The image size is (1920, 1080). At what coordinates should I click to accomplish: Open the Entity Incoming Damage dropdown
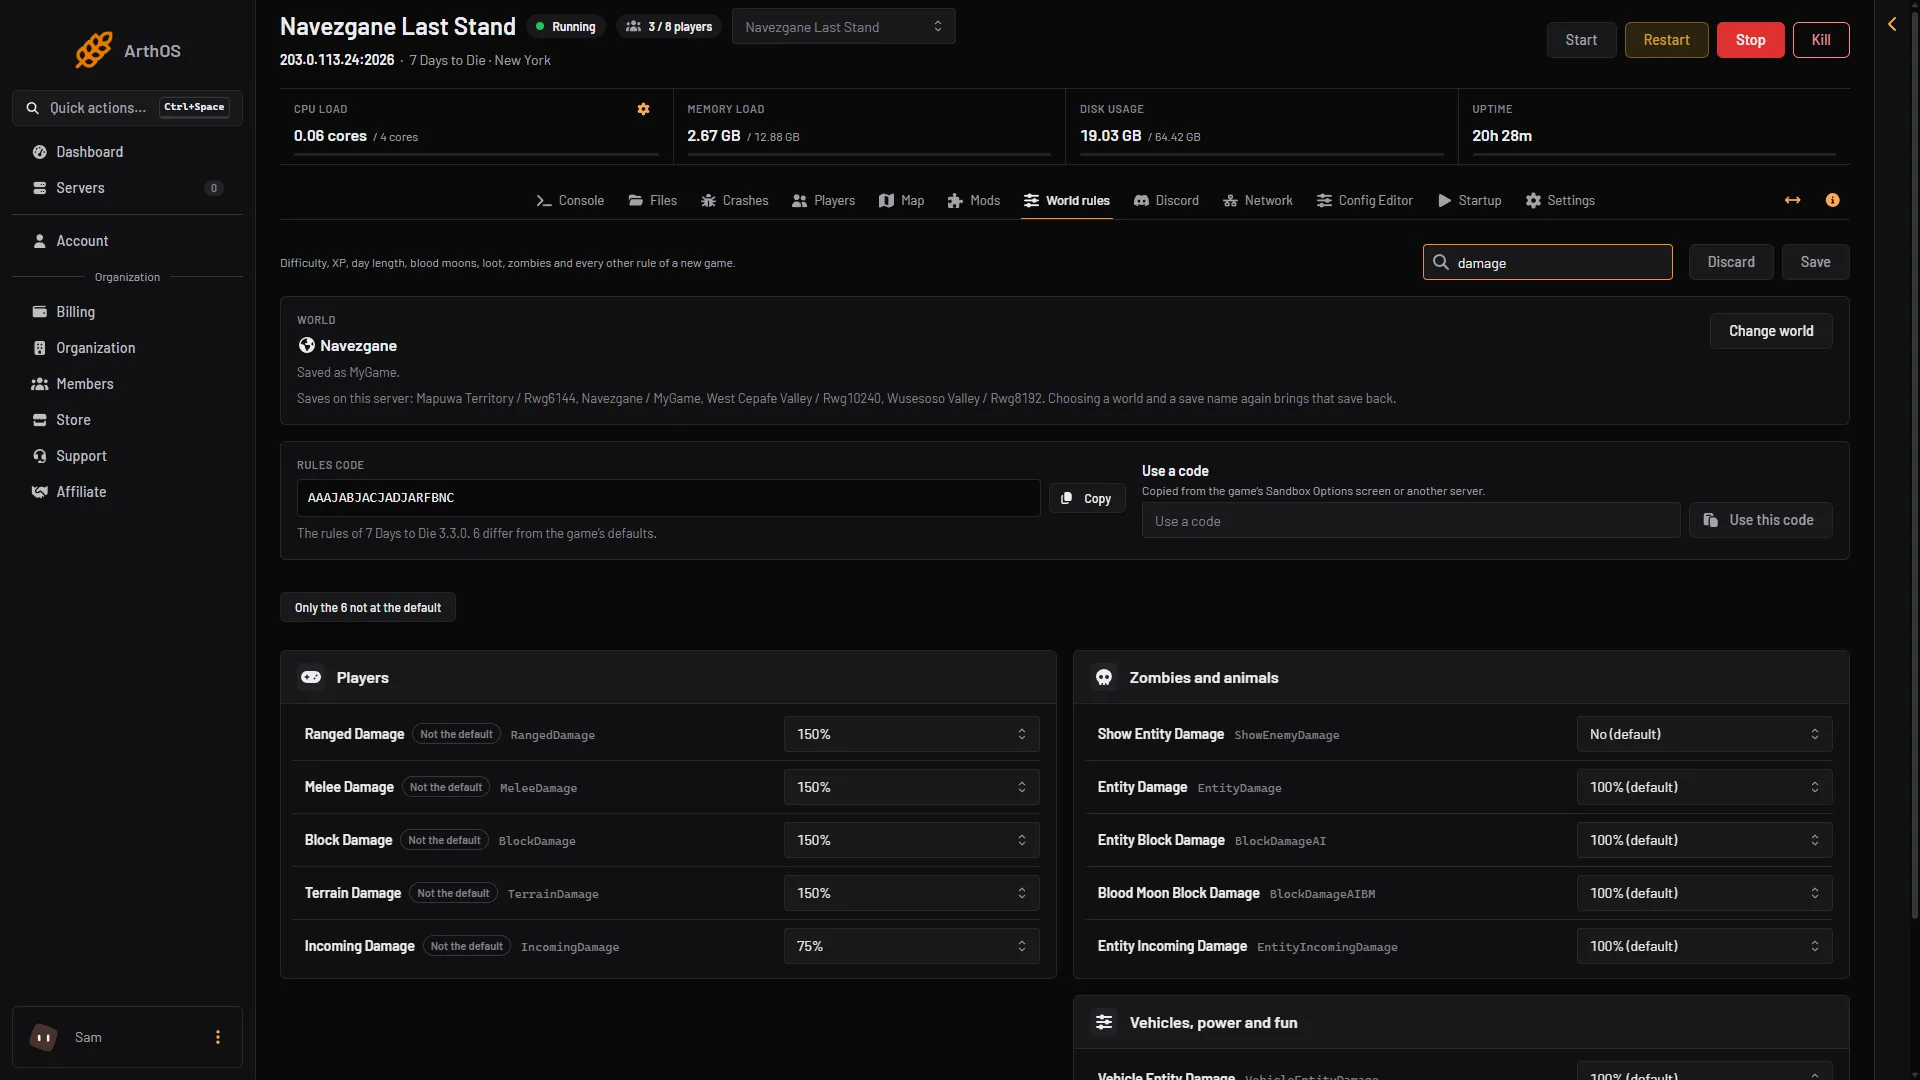tap(1704, 946)
